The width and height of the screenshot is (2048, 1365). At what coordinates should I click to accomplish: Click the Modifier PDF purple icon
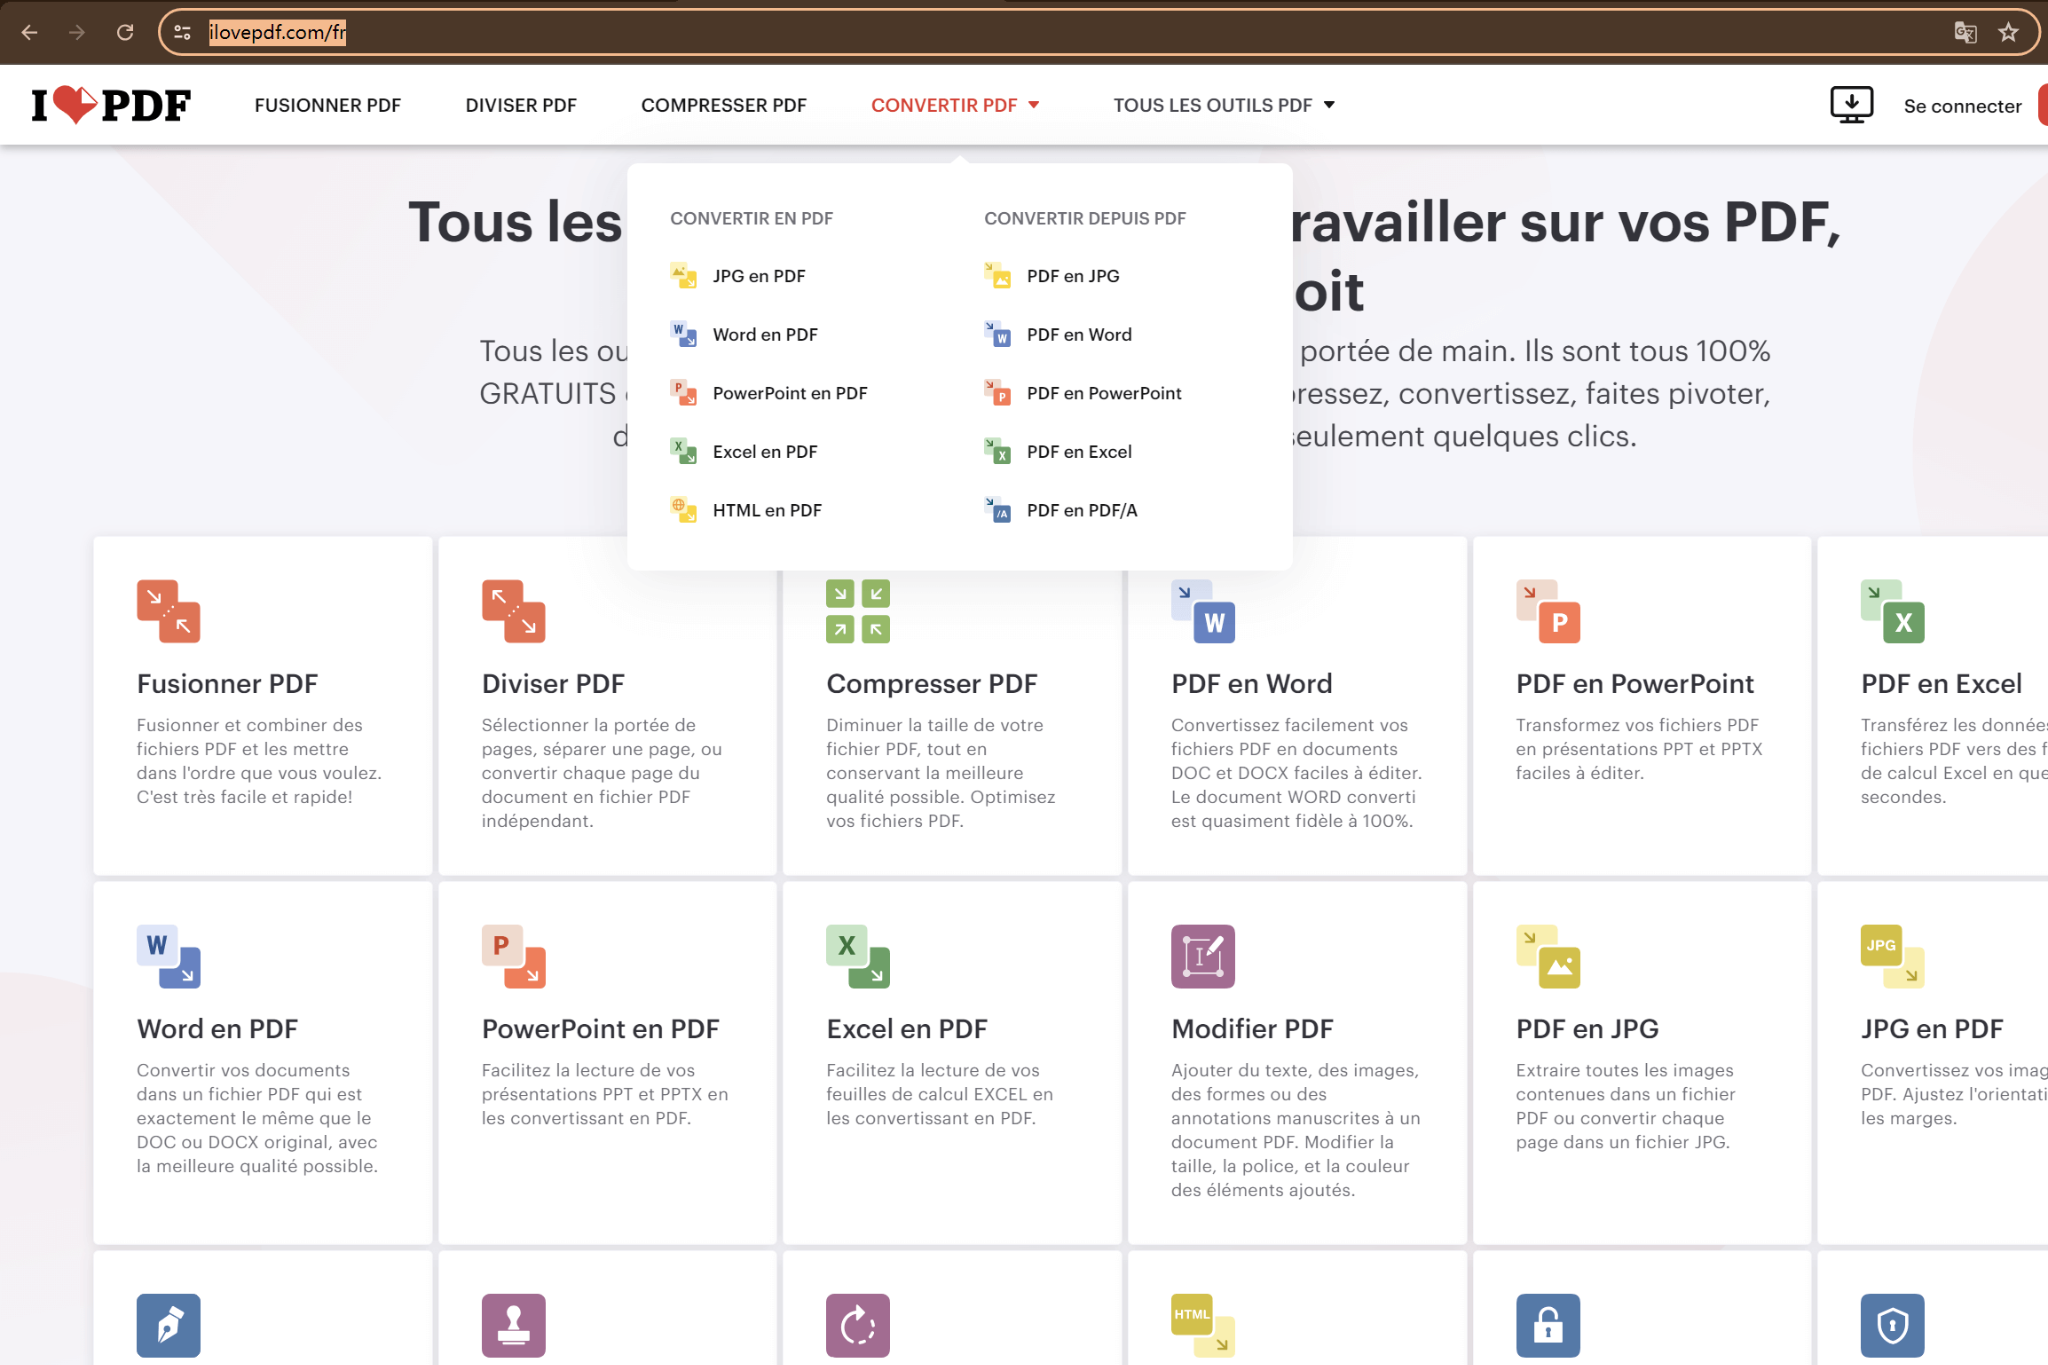tap(1202, 956)
